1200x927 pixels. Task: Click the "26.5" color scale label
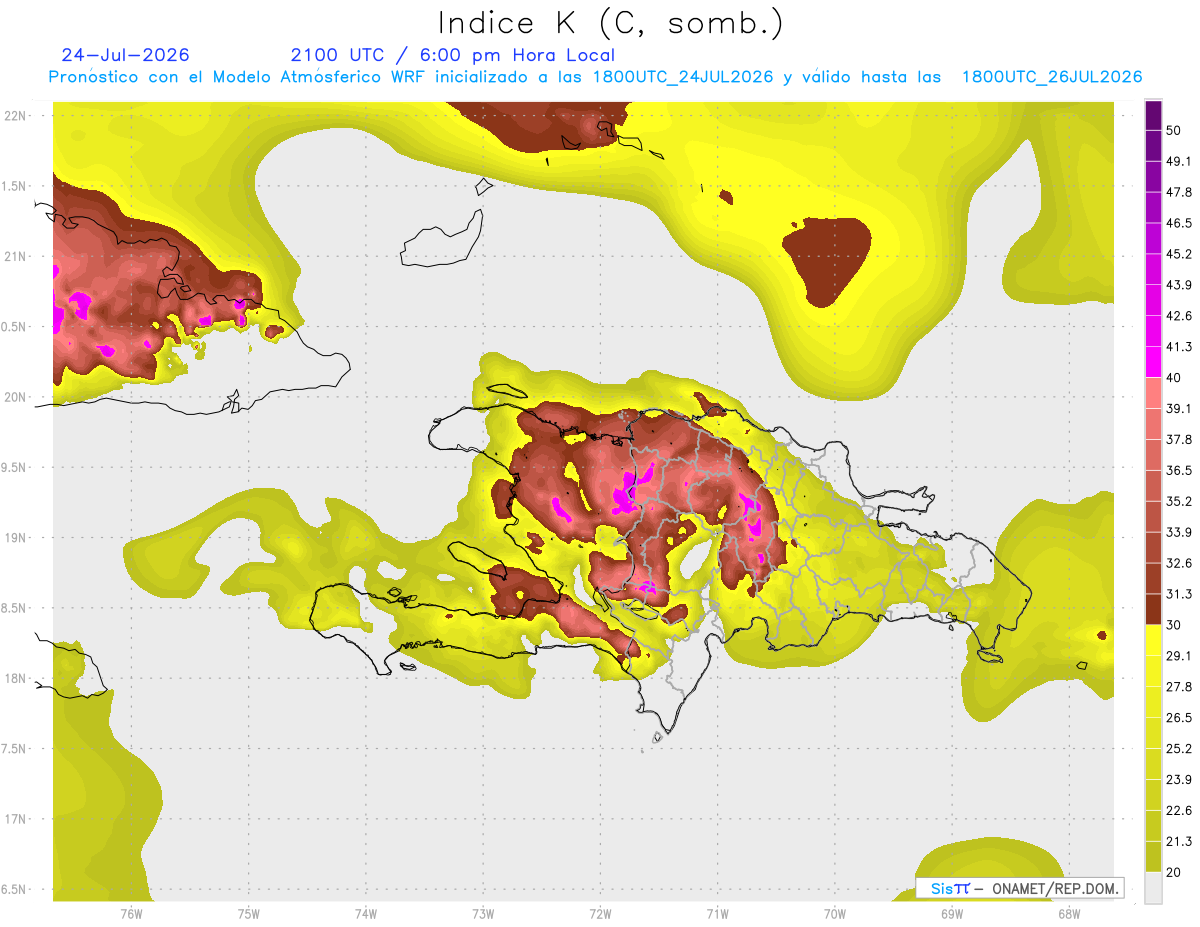tap(1179, 717)
